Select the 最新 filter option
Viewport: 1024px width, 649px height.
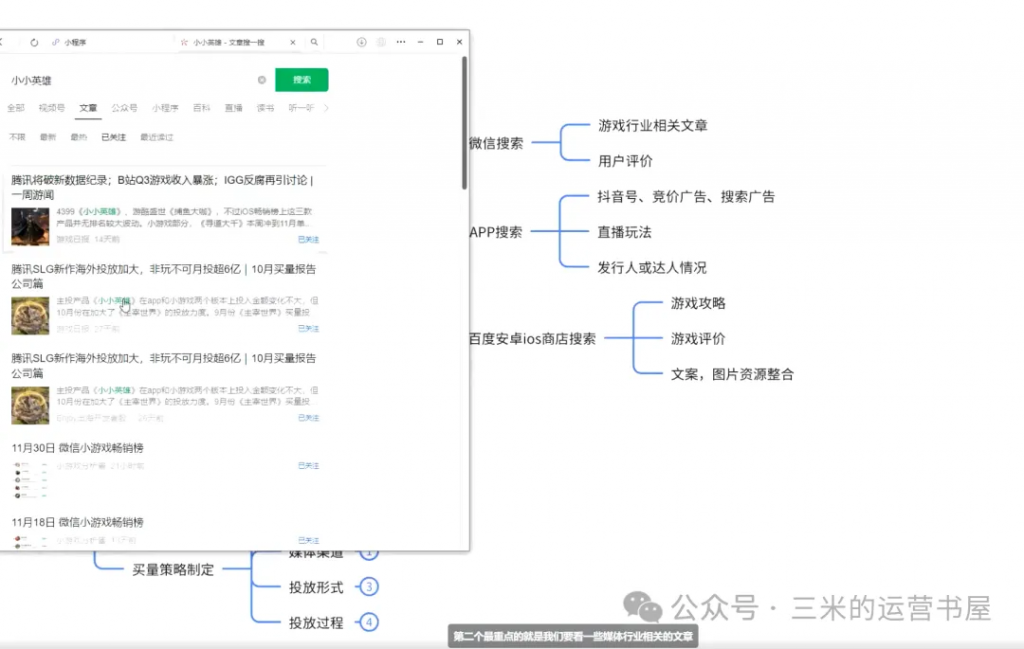[48, 137]
